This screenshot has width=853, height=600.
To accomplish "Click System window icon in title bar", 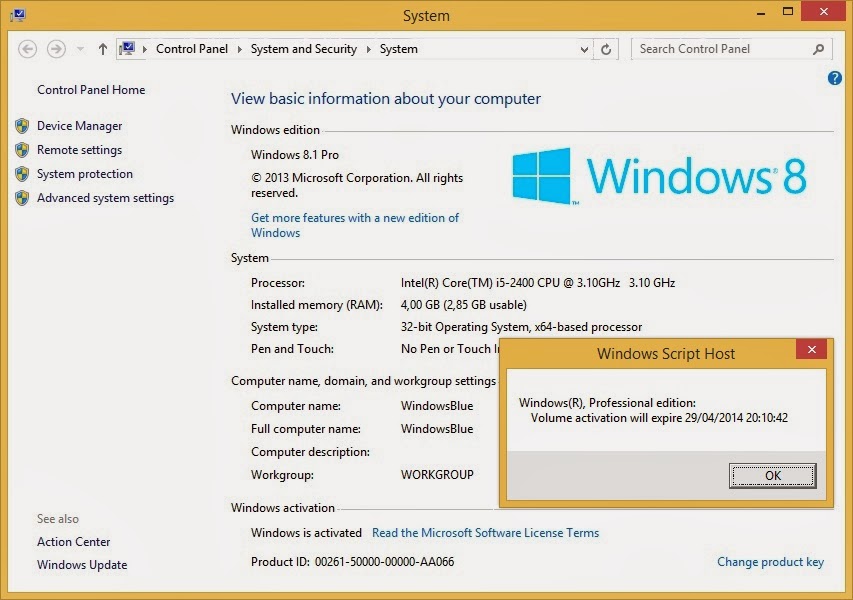I will tap(17, 14).
